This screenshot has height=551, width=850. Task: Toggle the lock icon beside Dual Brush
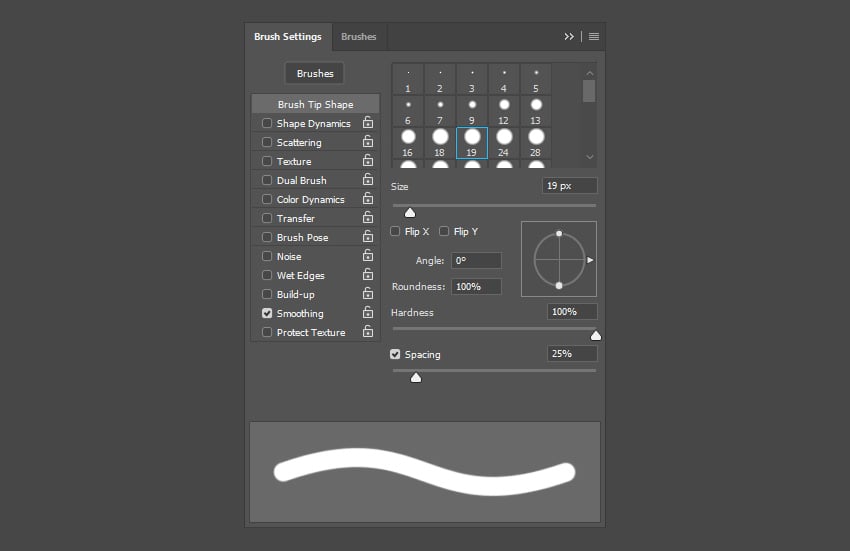coord(368,180)
